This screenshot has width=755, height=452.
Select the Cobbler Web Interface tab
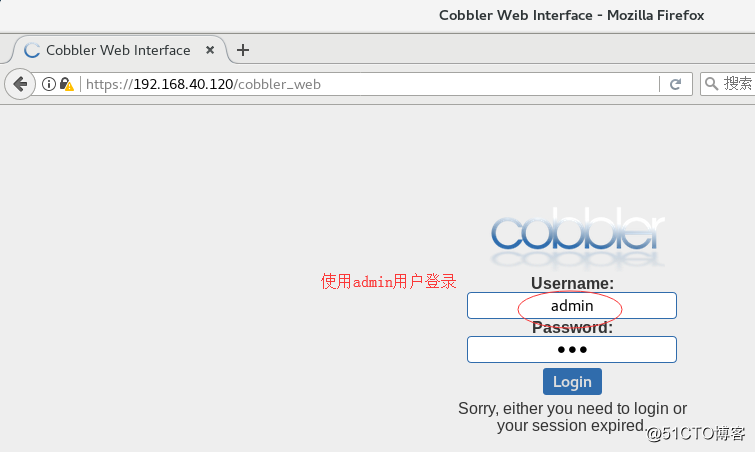coord(118,50)
